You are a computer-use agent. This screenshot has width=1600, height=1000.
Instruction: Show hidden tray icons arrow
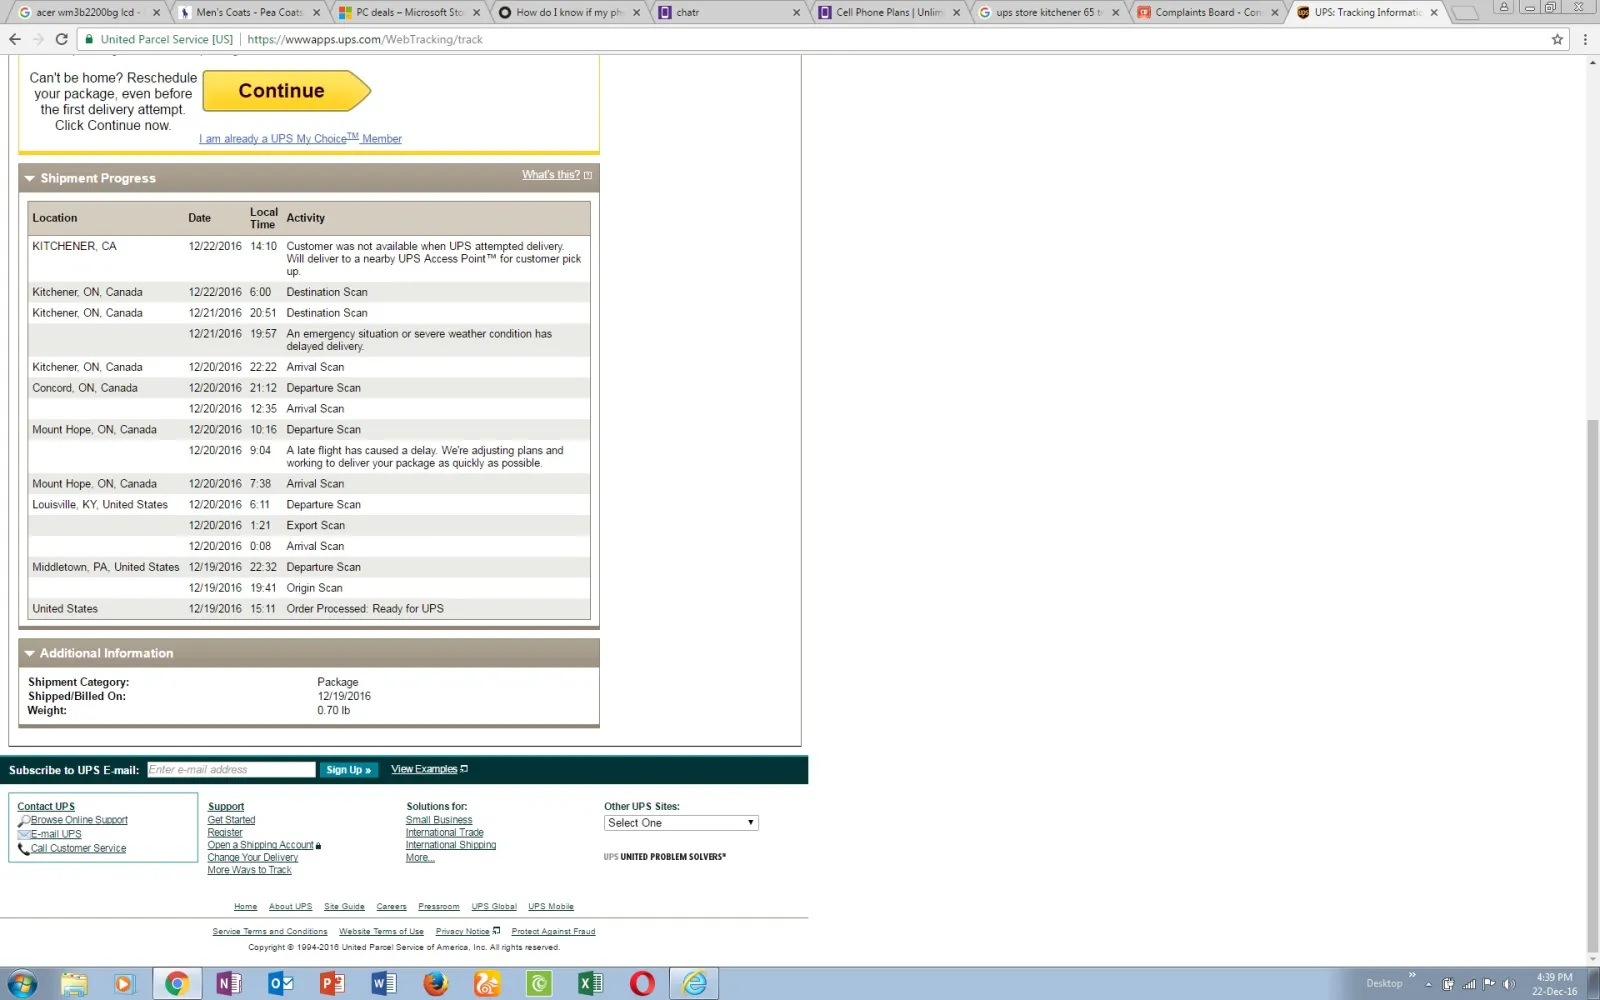pyautogui.click(x=1428, y=984)
